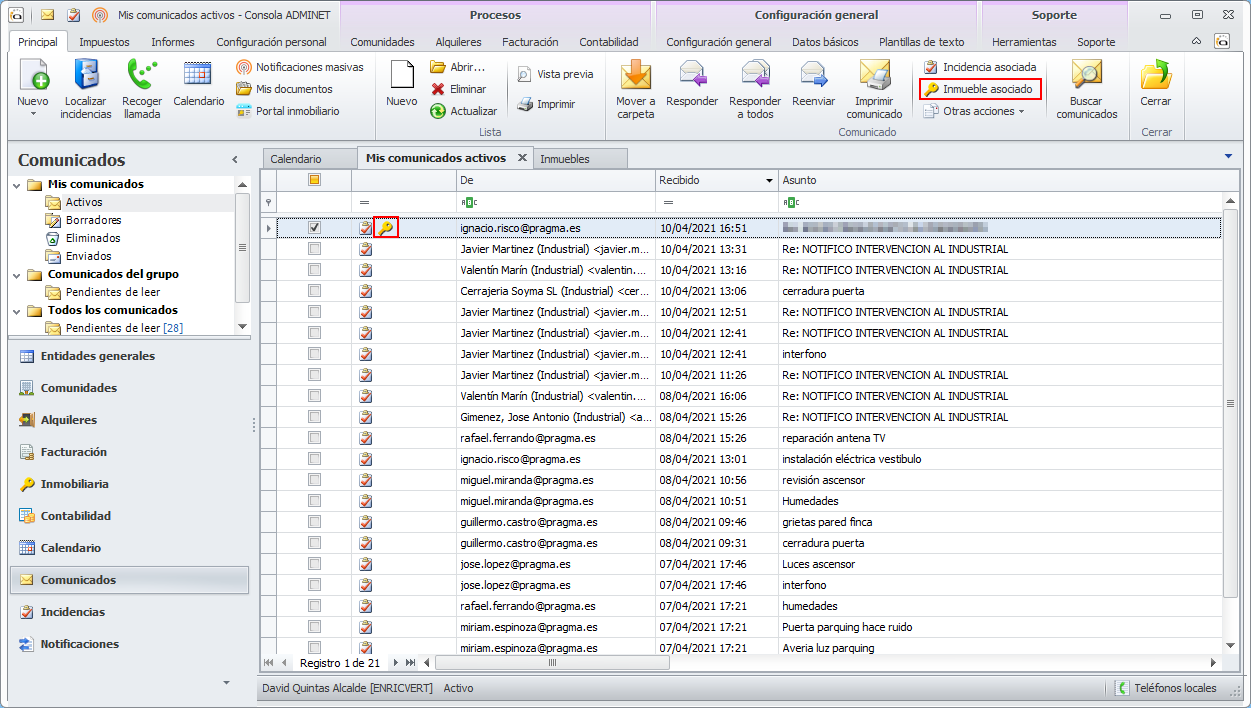Click Mover a carpeta icon
Viewport: 1251px width, 708px height.
(635, 75)
